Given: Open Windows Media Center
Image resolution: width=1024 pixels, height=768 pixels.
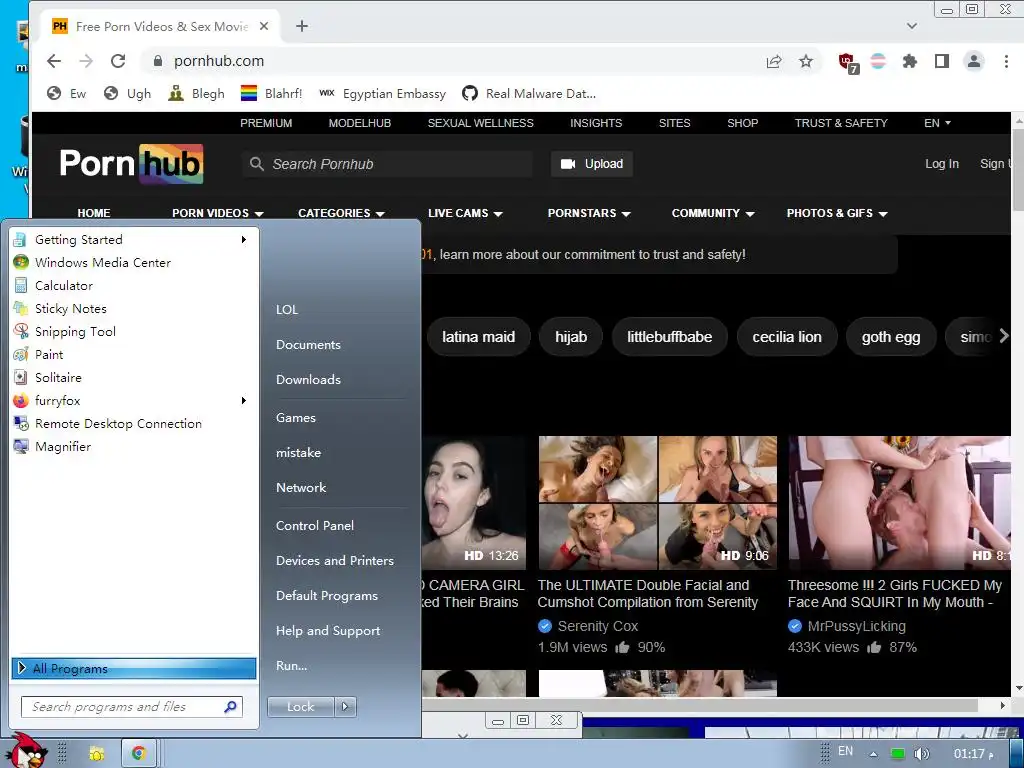Looking at the screenshot, I should pos(103,263).
